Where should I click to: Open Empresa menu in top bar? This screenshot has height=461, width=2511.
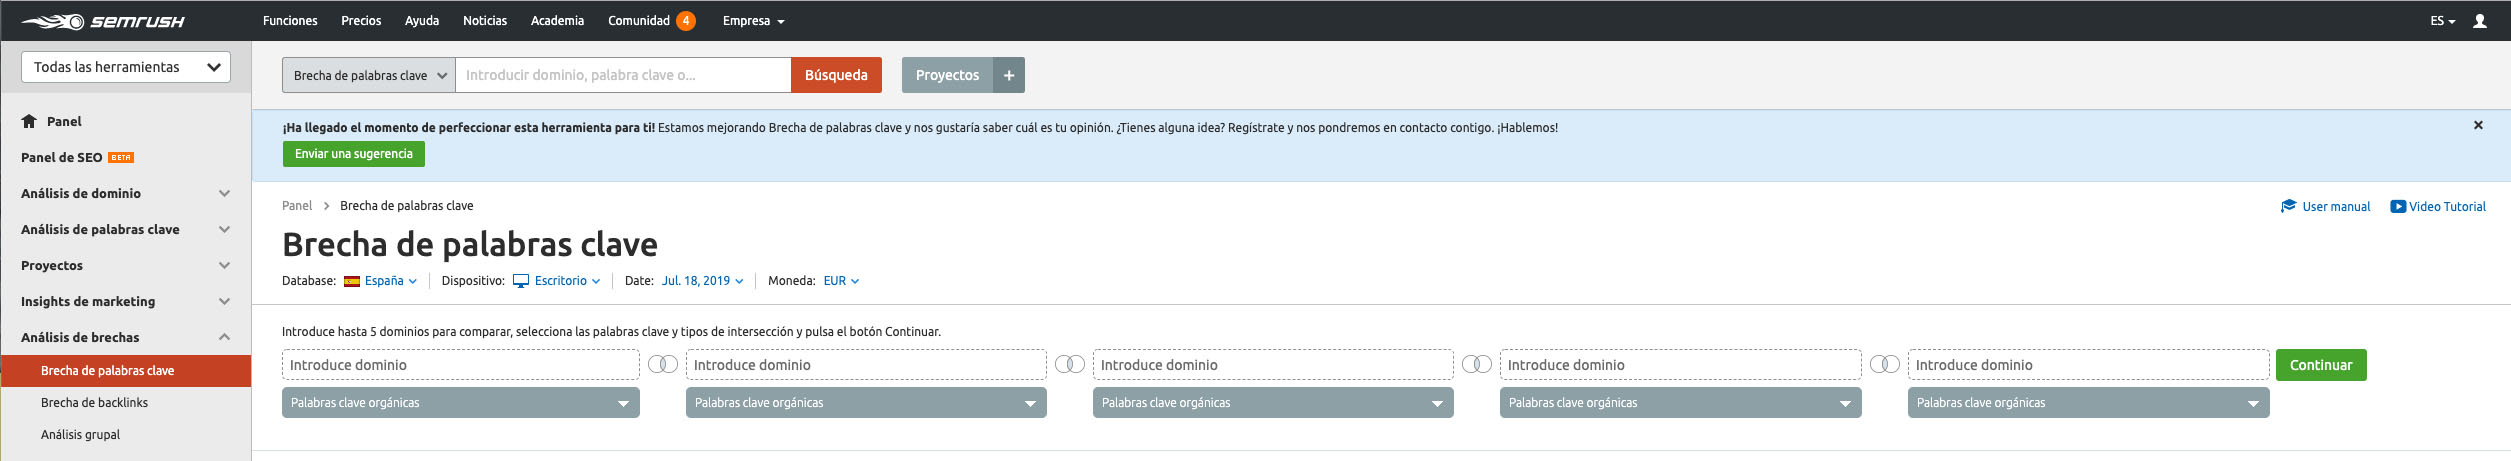tap(754, 21)
